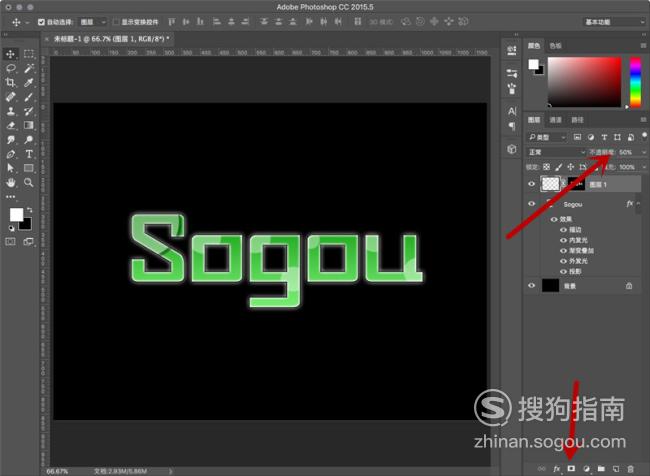The image size is (650, 476).
Task: Open the Fill 100% slider dropdown
Action: [644, 167]
